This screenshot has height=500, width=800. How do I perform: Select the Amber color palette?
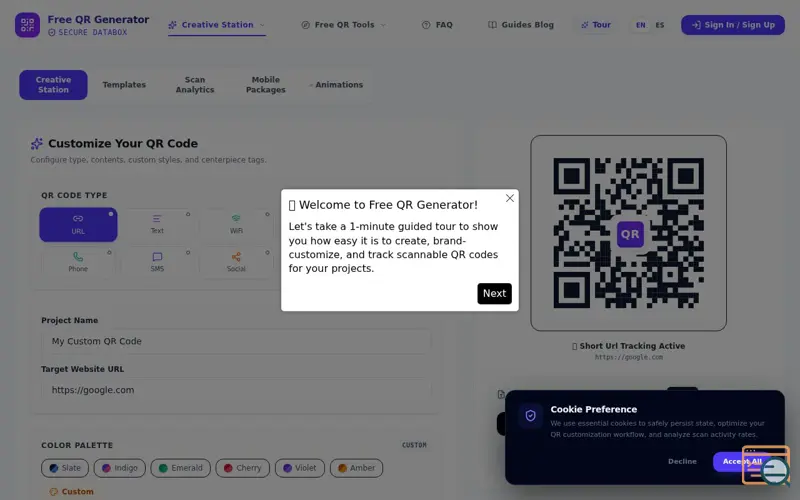pyautogui.click(x=356, y=468)
